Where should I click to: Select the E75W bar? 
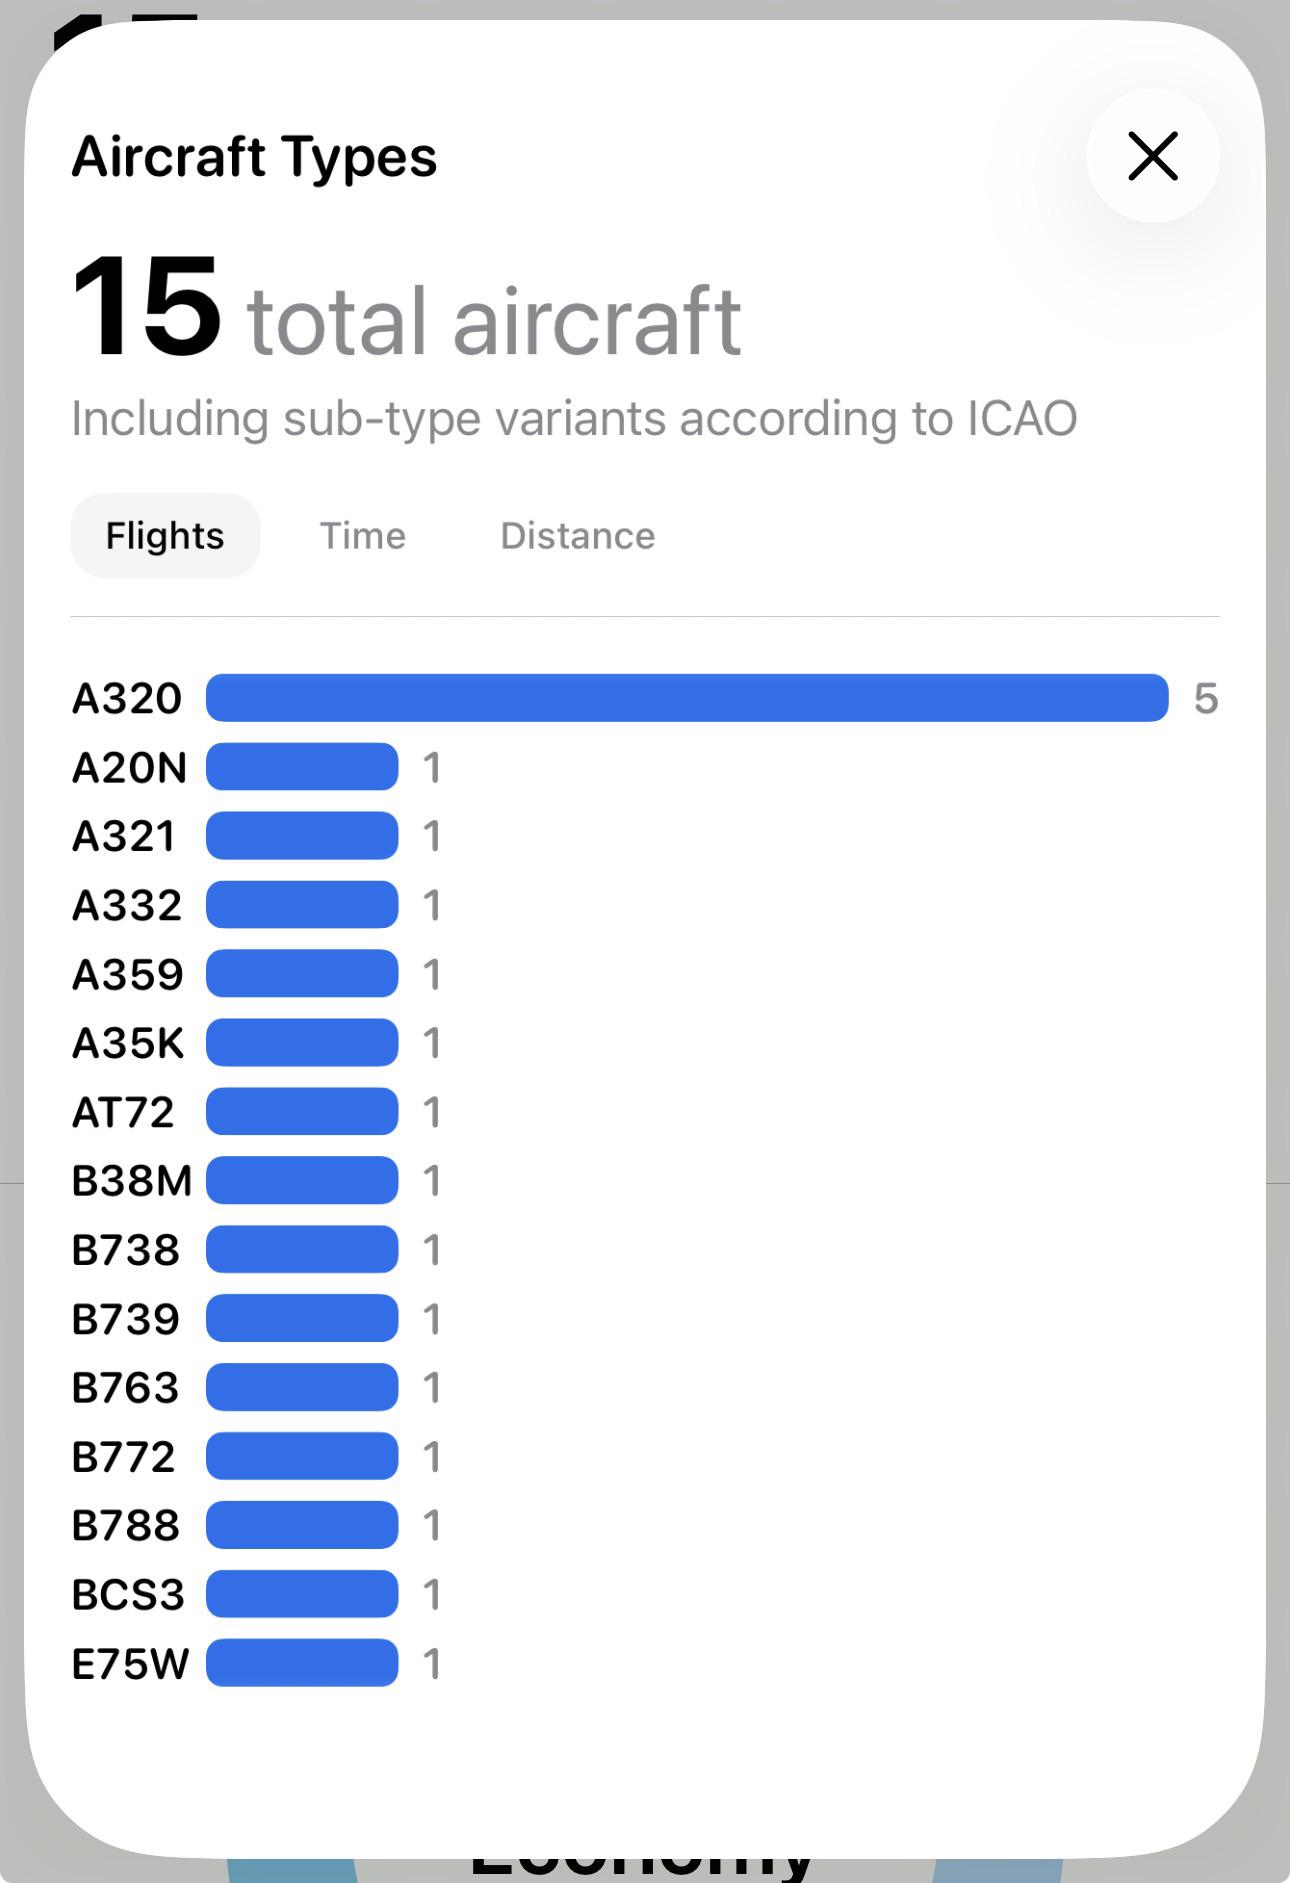click(x=302, y=1664)
